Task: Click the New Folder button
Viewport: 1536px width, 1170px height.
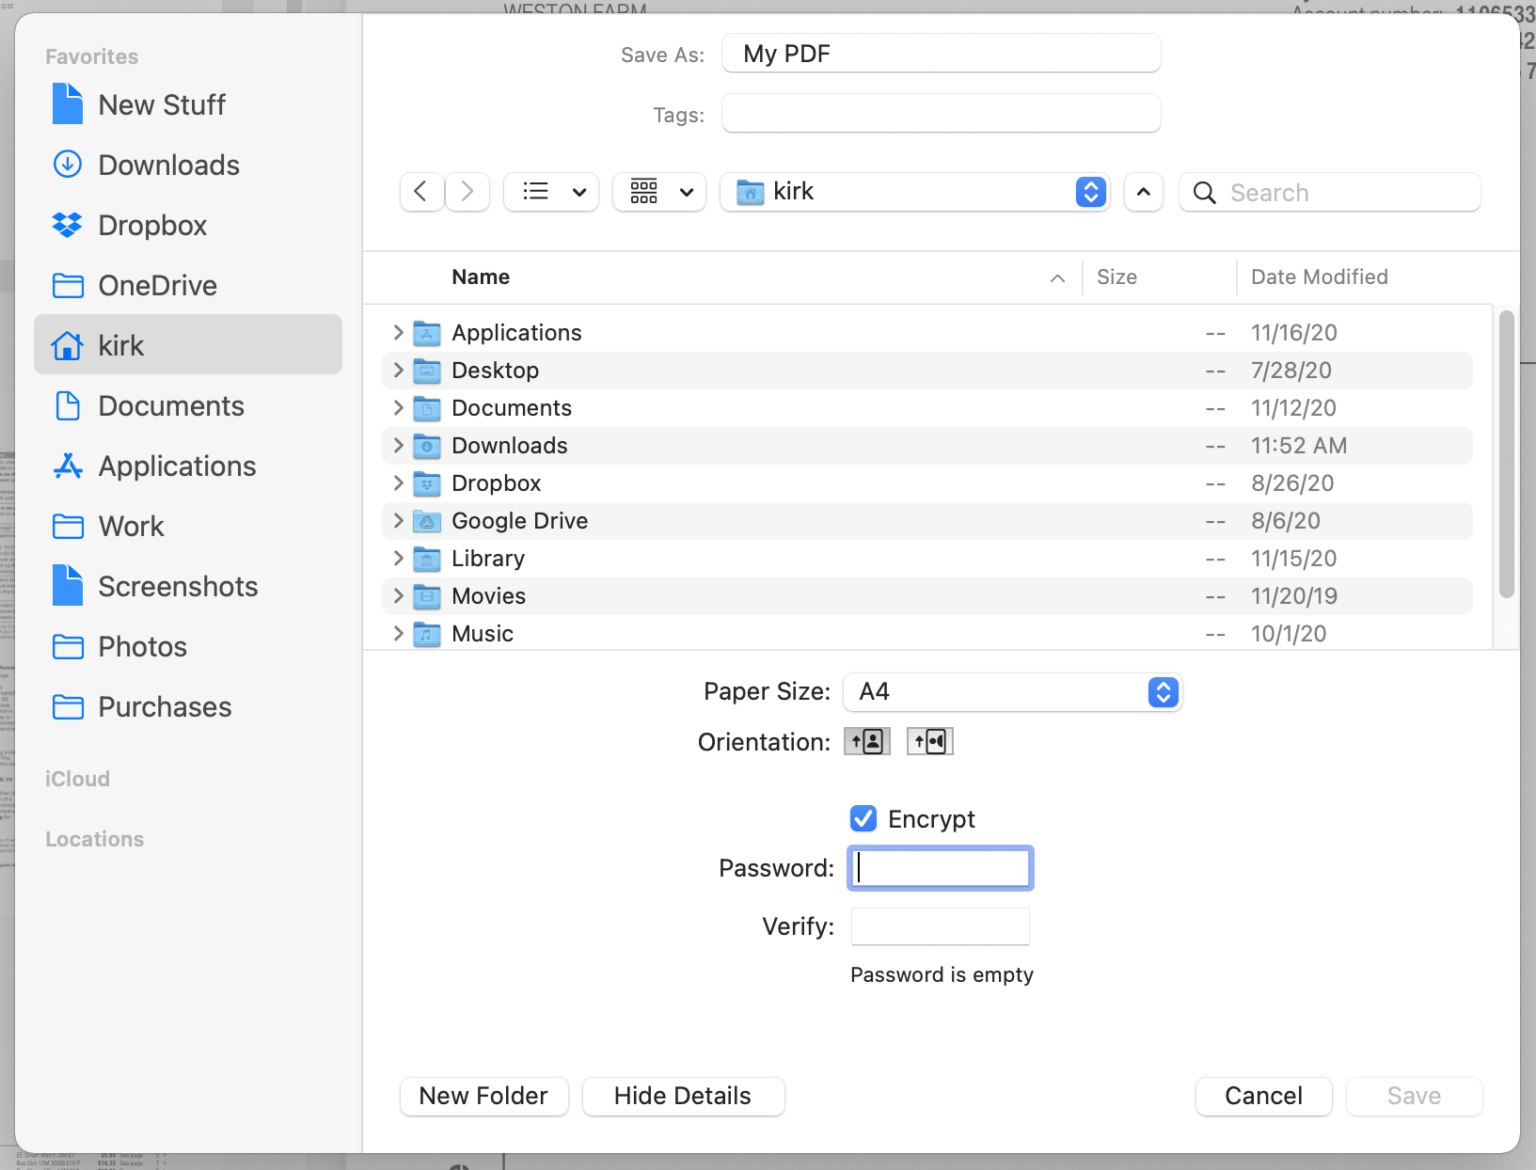Action: 484,1096
